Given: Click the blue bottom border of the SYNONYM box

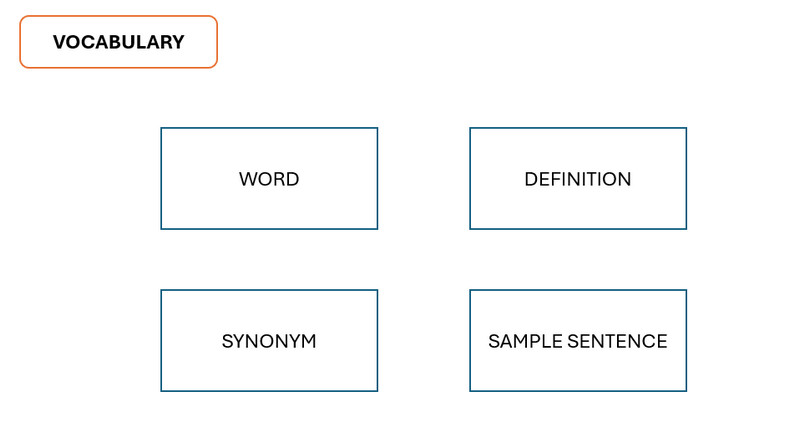Looking at the screenshot, I should 269,391.
